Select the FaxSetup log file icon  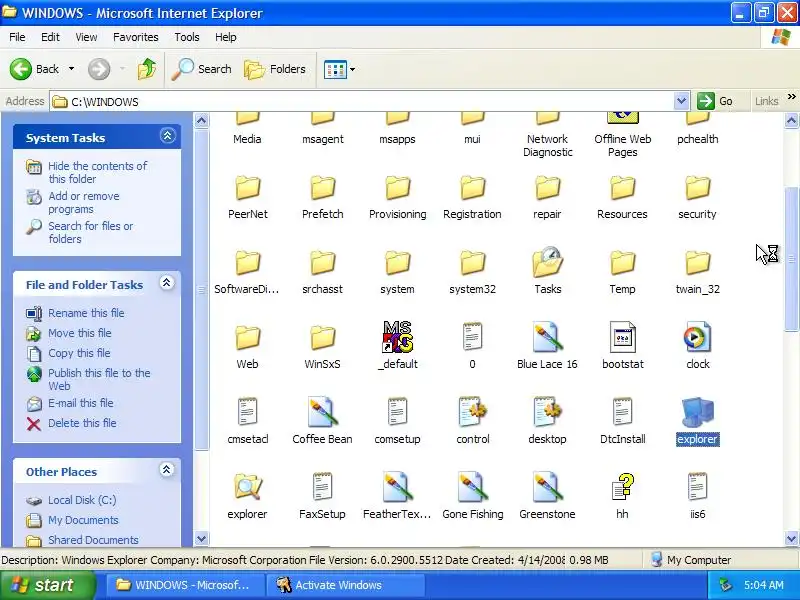pos(322,487)
